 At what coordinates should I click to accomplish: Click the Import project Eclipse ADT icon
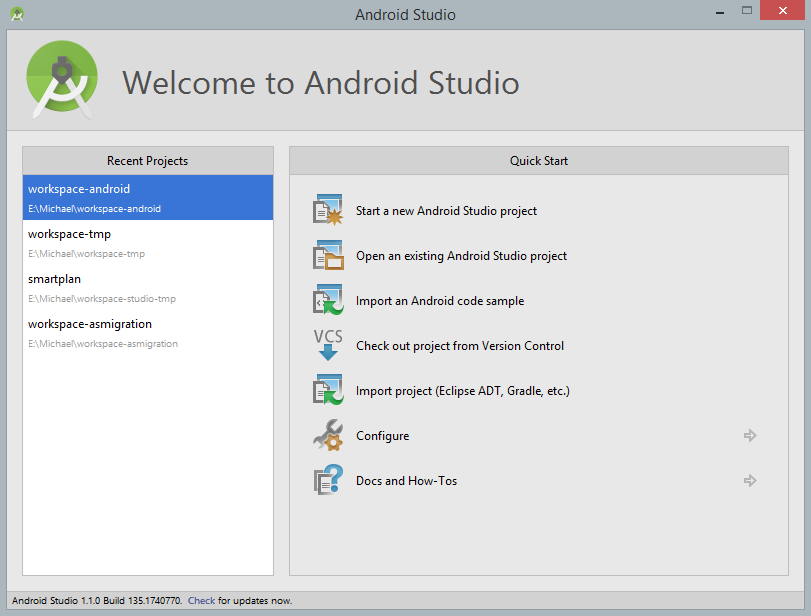(x=328, y=390)
